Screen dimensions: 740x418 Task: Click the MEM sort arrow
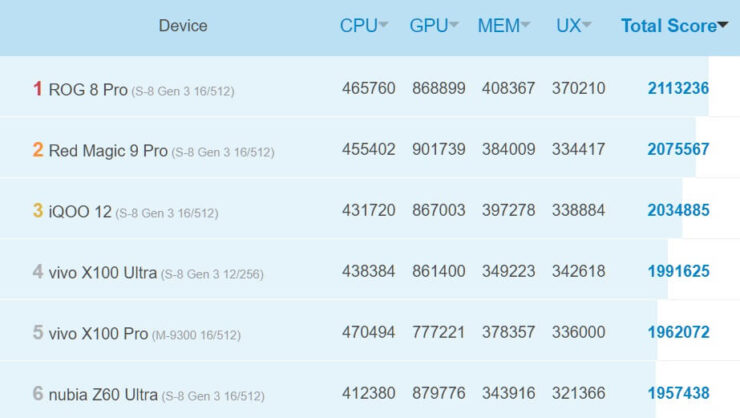[x=526, y=26]
